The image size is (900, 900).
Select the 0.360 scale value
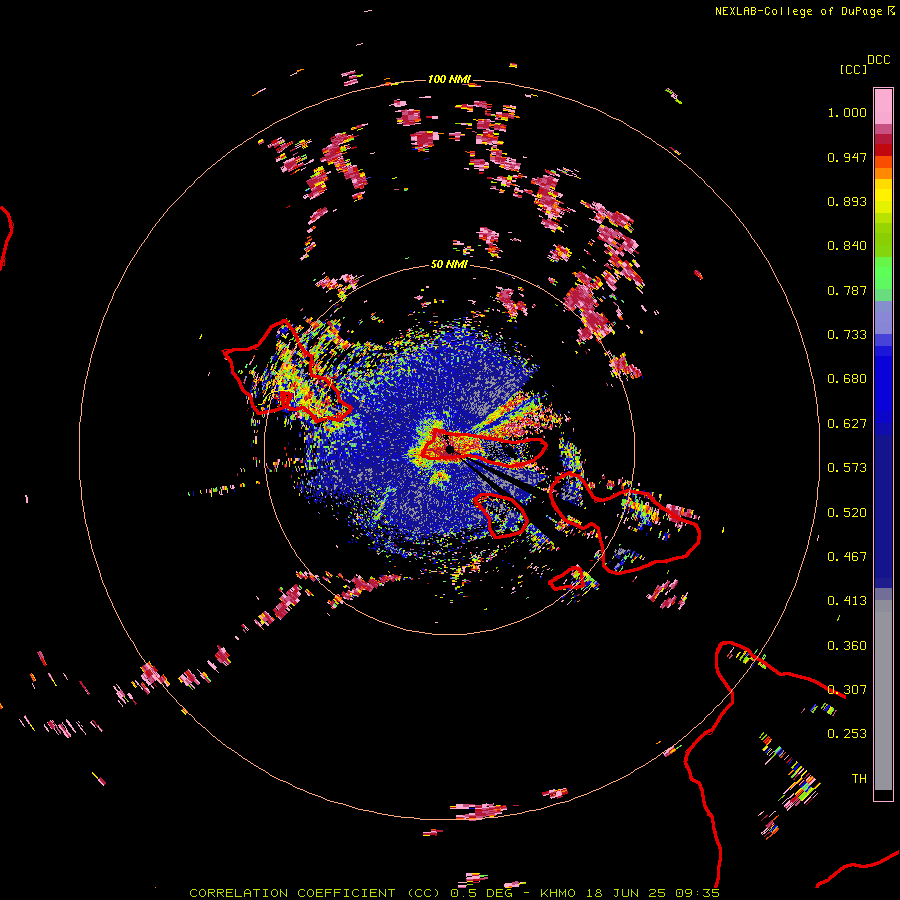[x=847, y=646]
